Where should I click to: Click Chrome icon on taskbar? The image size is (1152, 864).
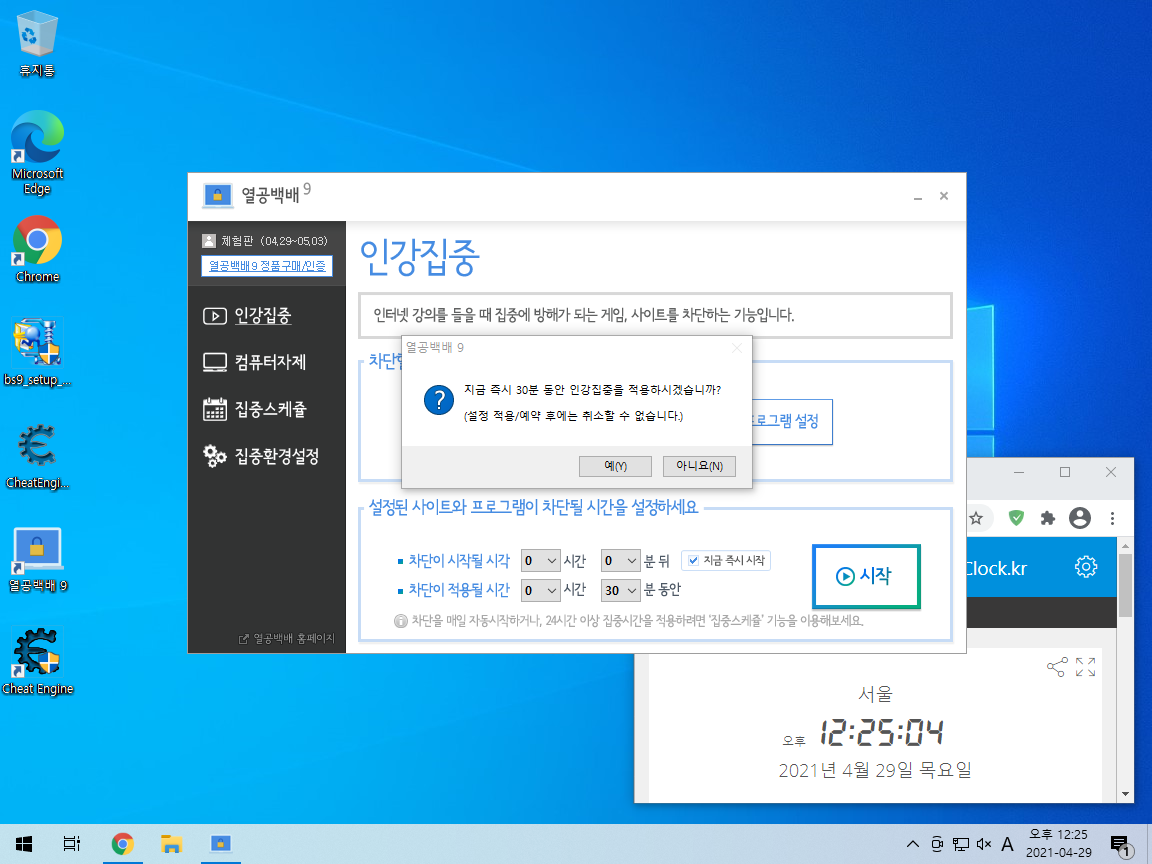coord(123,844)
